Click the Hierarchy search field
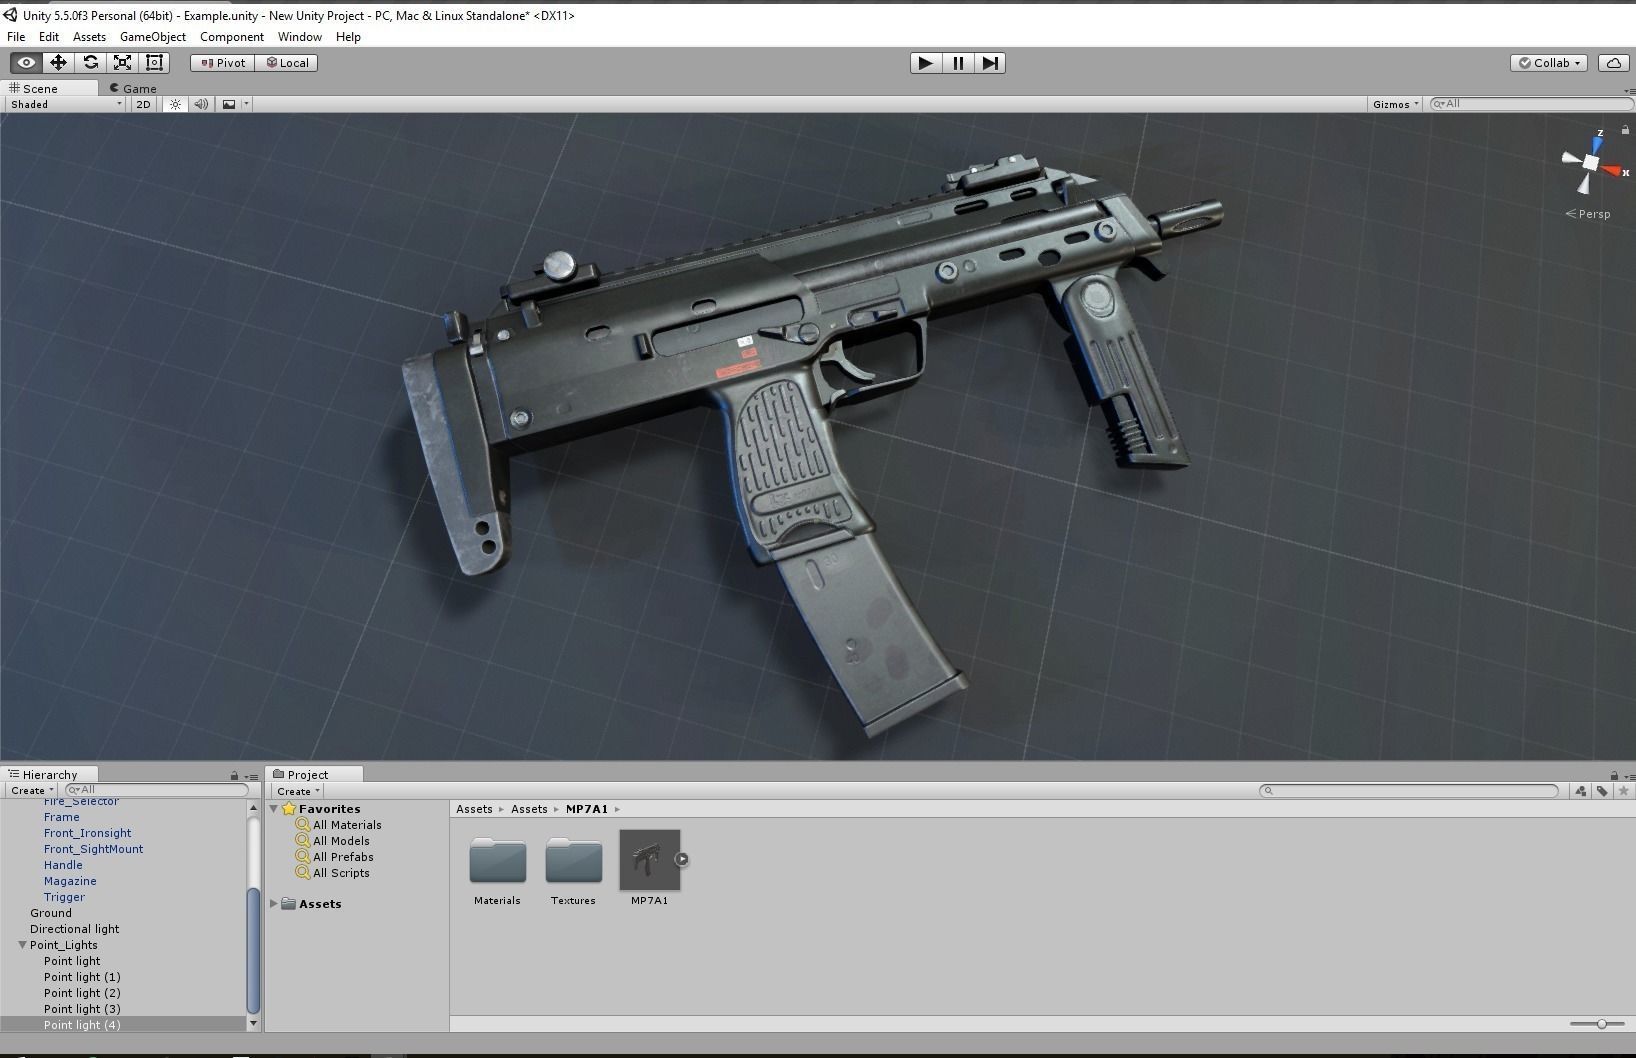The height and width of the screenshot is (1058, 1636). coord(156,790)
